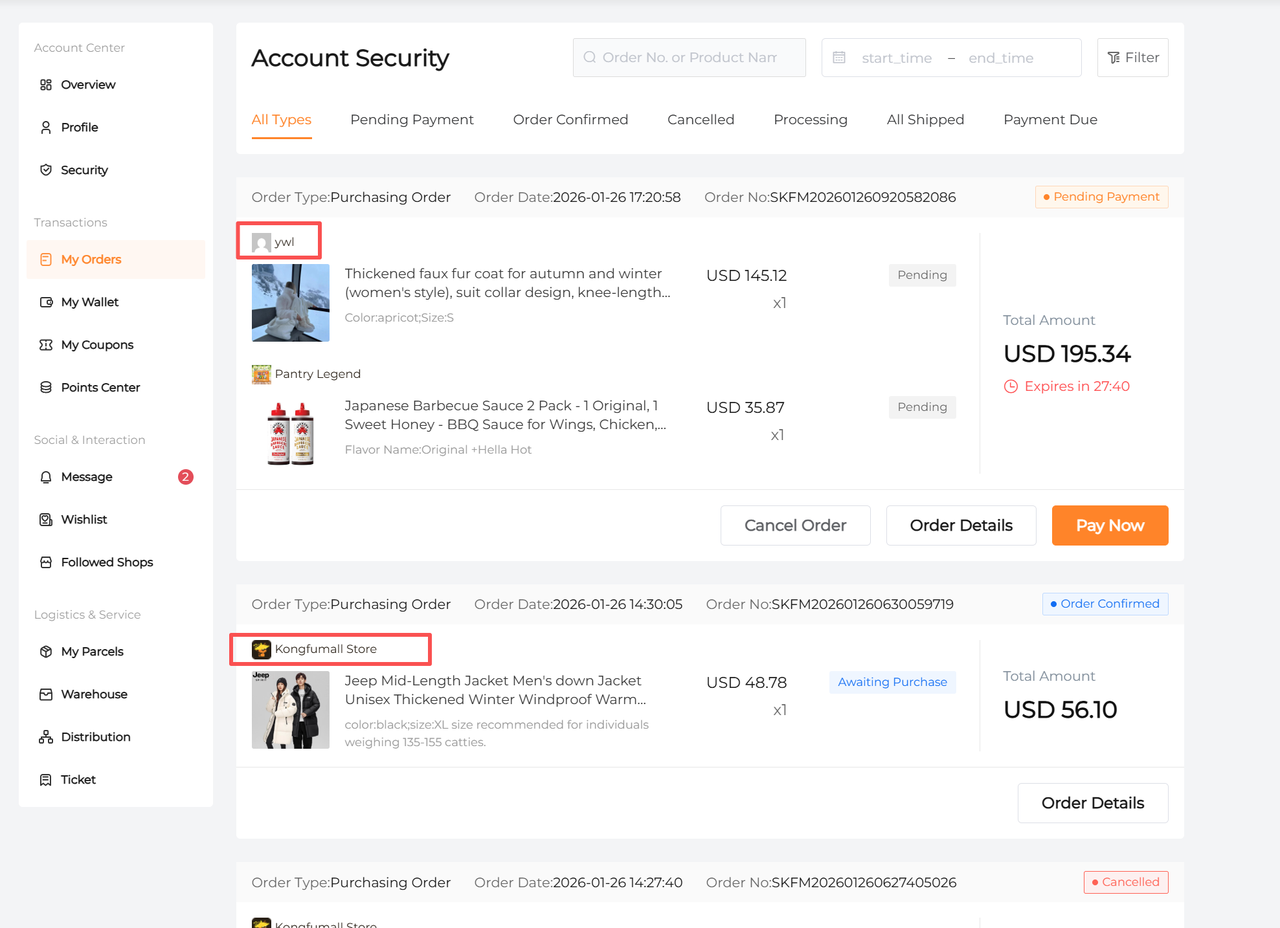The width and height of the screenshot is (1280, 928).
Task: Click the Profile person icon
Action: coord(46,128)
